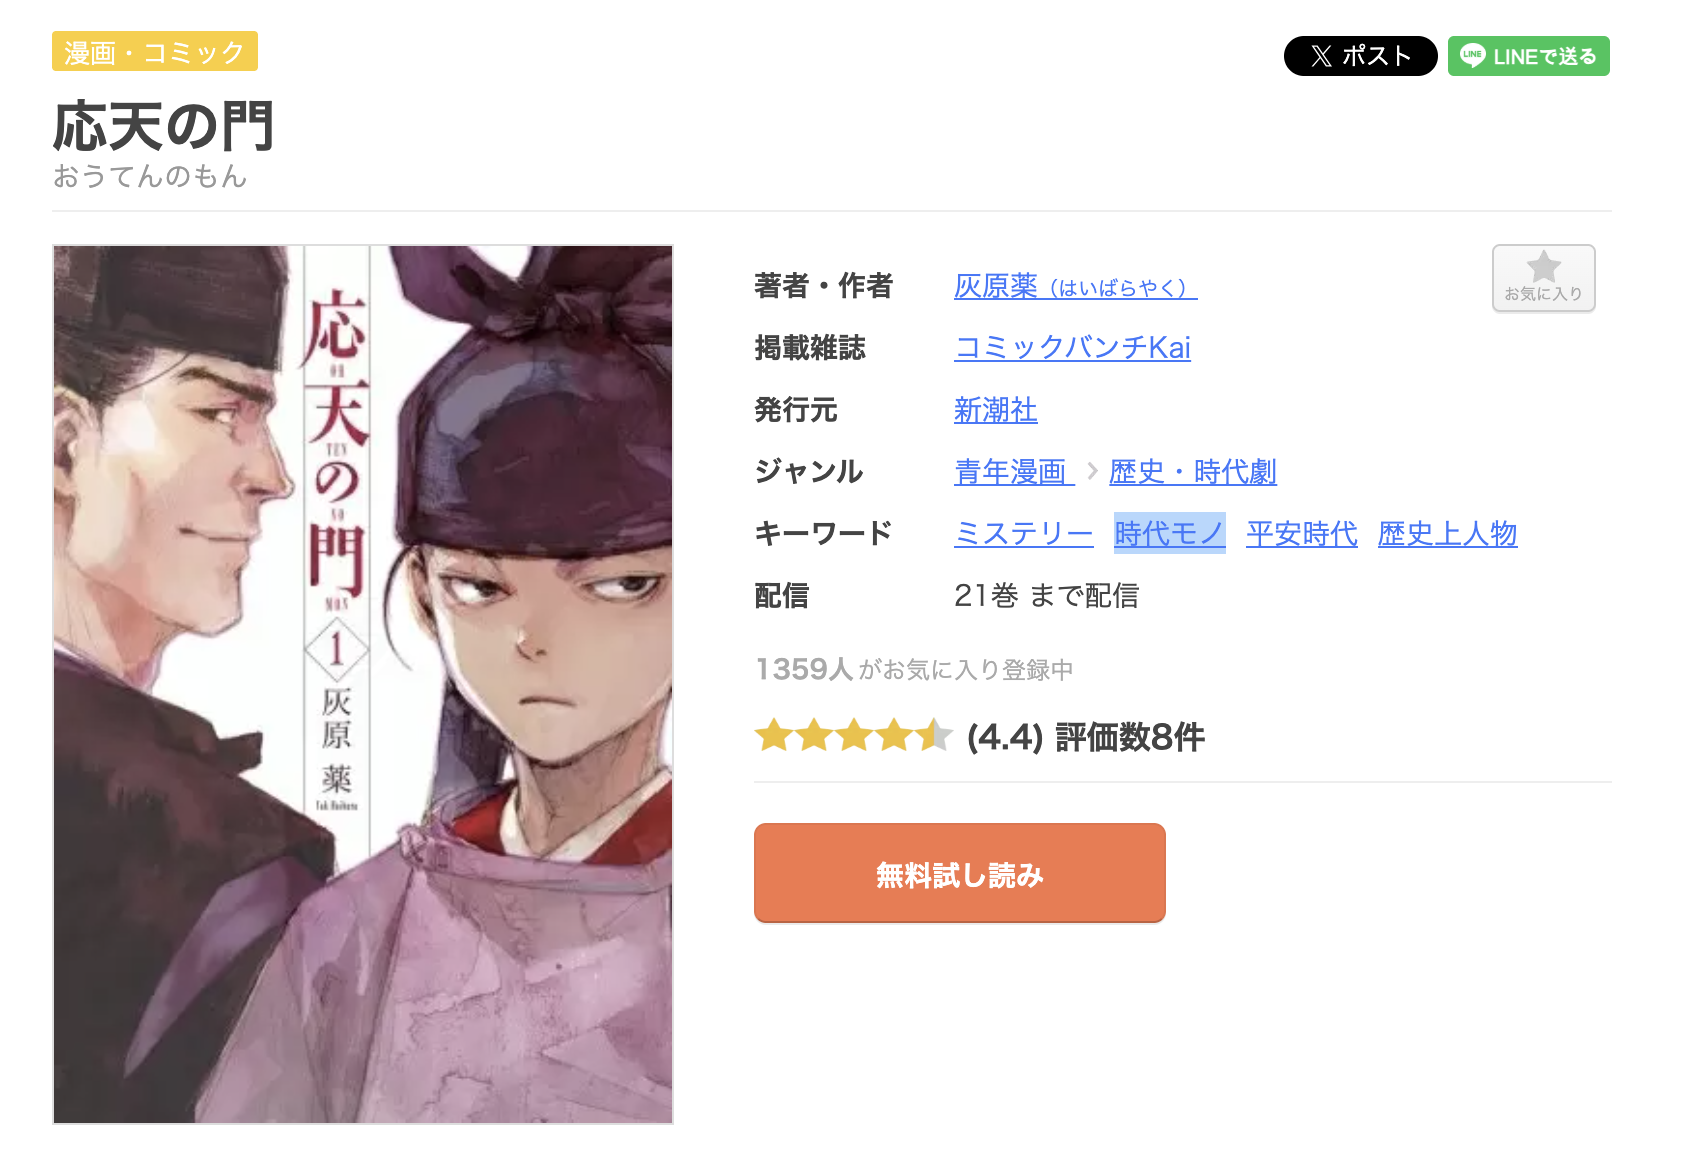Click the 平安時代 keyword link
This screenshot has width=1686, height=1160.
(x=1301, y=534)
